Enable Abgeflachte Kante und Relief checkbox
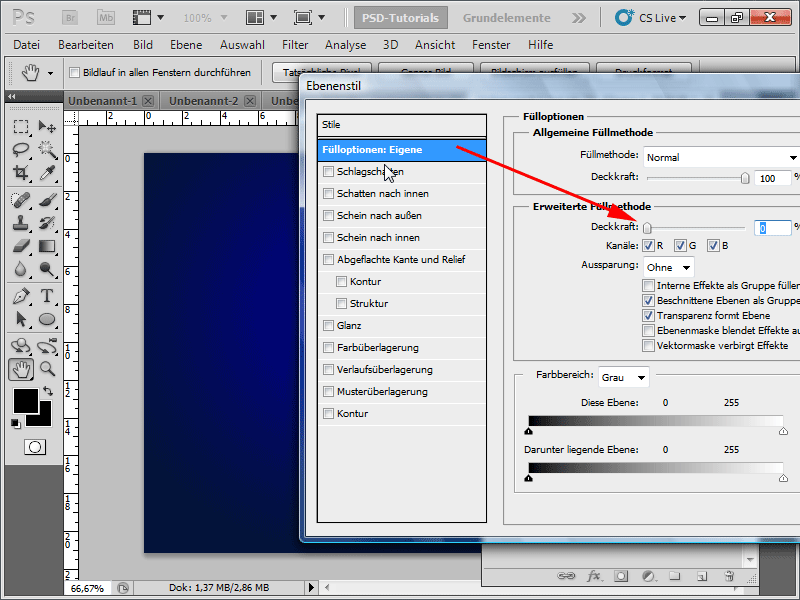This screenshot has width=800, height=600. 329,260
